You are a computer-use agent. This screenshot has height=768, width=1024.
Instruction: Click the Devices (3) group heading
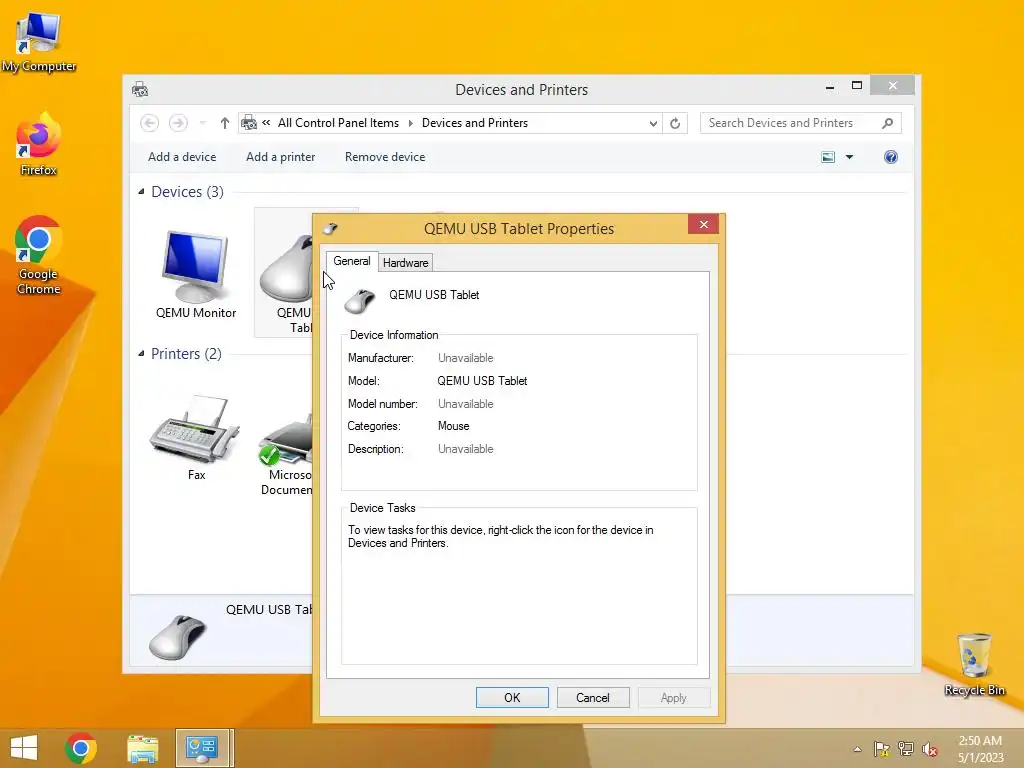point(187,191)
